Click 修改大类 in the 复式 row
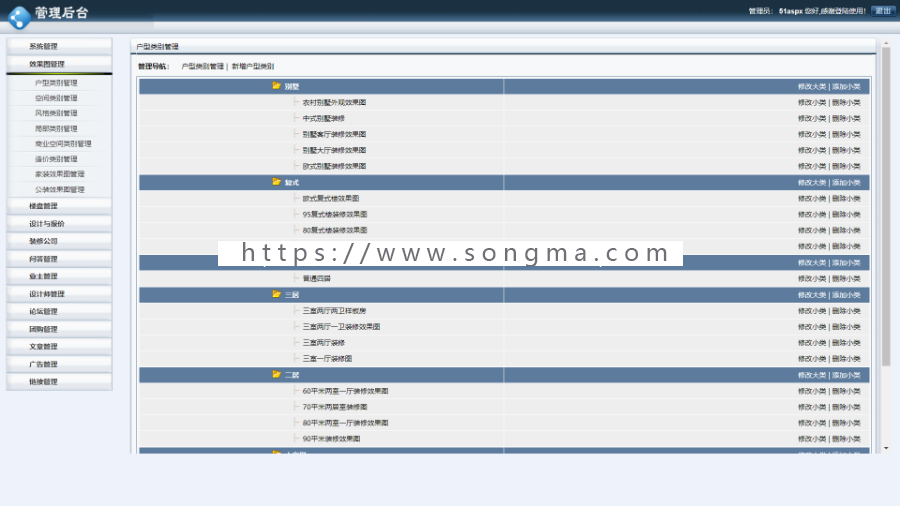900x506 pixels. tap(812, 182)
